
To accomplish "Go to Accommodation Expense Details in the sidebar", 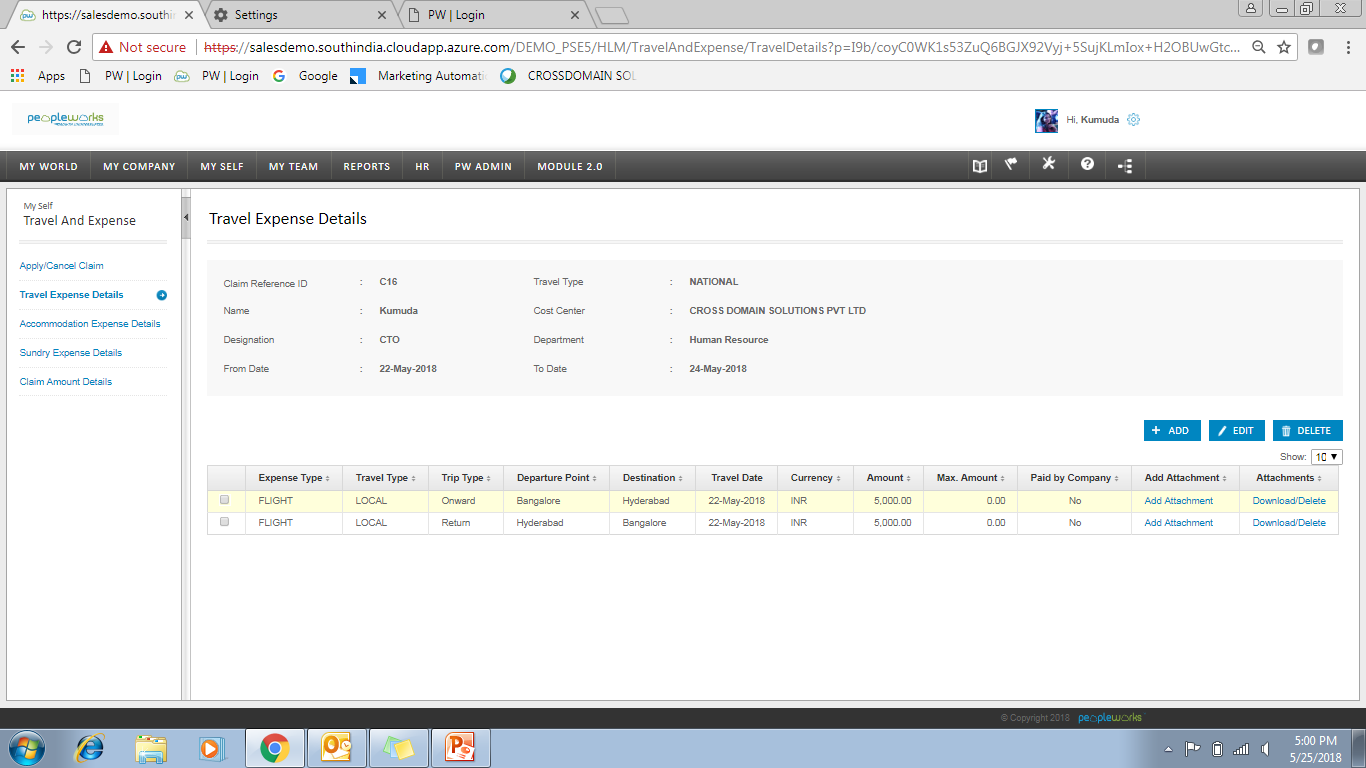I will 90,324.
